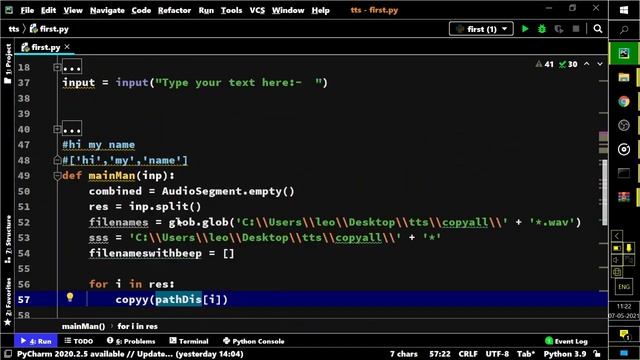Open the Tools menu
Viewport: 640px width, 360px height.
point(231,10)
